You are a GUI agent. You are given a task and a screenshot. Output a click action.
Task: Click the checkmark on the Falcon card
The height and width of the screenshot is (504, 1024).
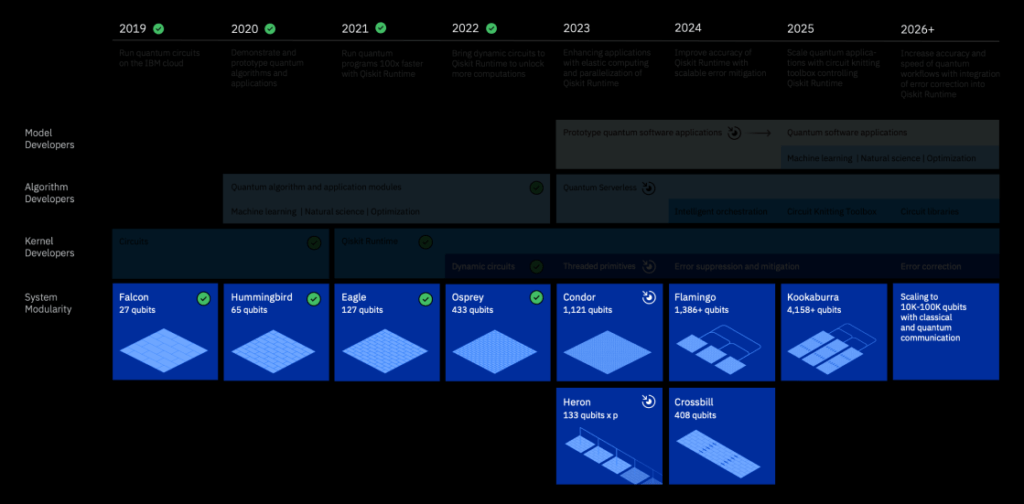click(x=204, y=298)
